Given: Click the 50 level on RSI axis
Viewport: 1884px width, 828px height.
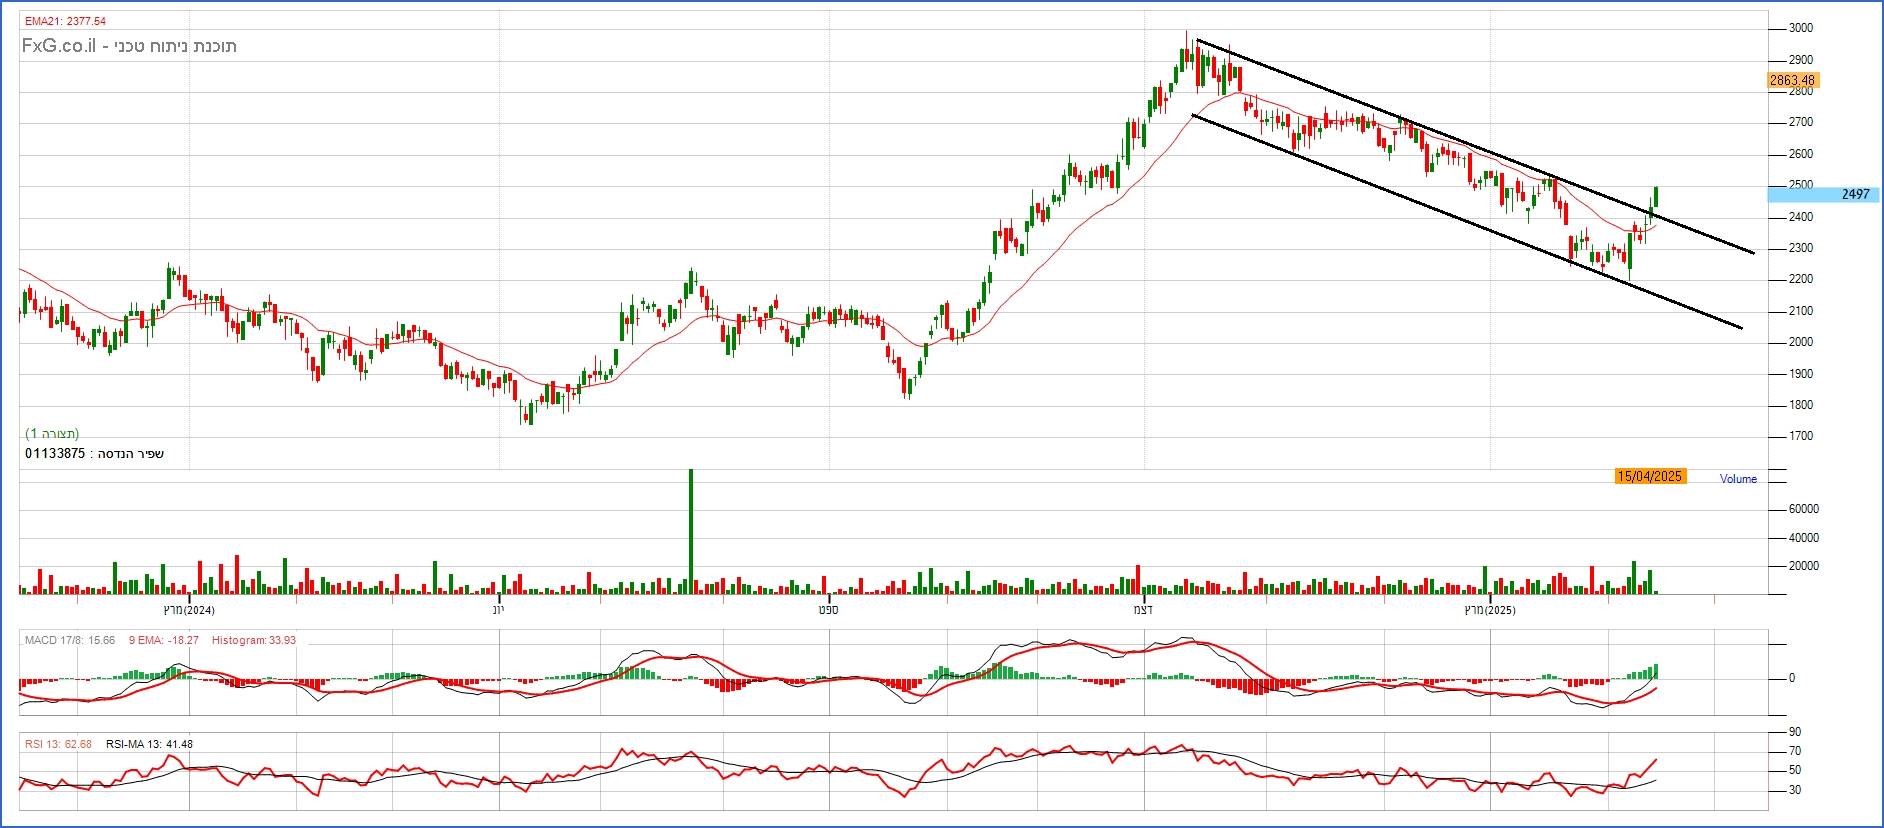Looking at the screenshot, I should (x=1795, y=770).
